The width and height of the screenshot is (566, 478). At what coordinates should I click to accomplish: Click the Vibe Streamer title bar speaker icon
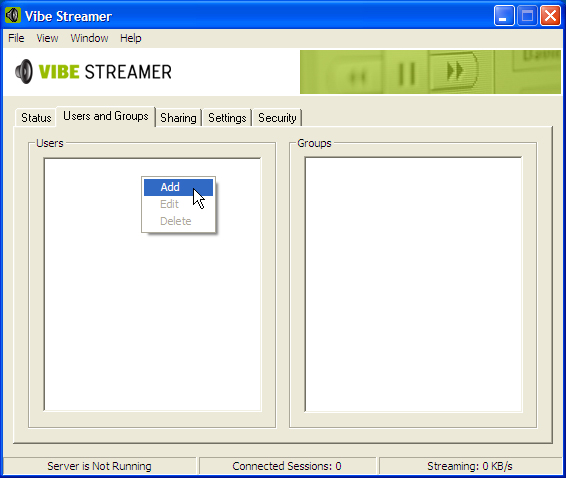pos(13,16)
